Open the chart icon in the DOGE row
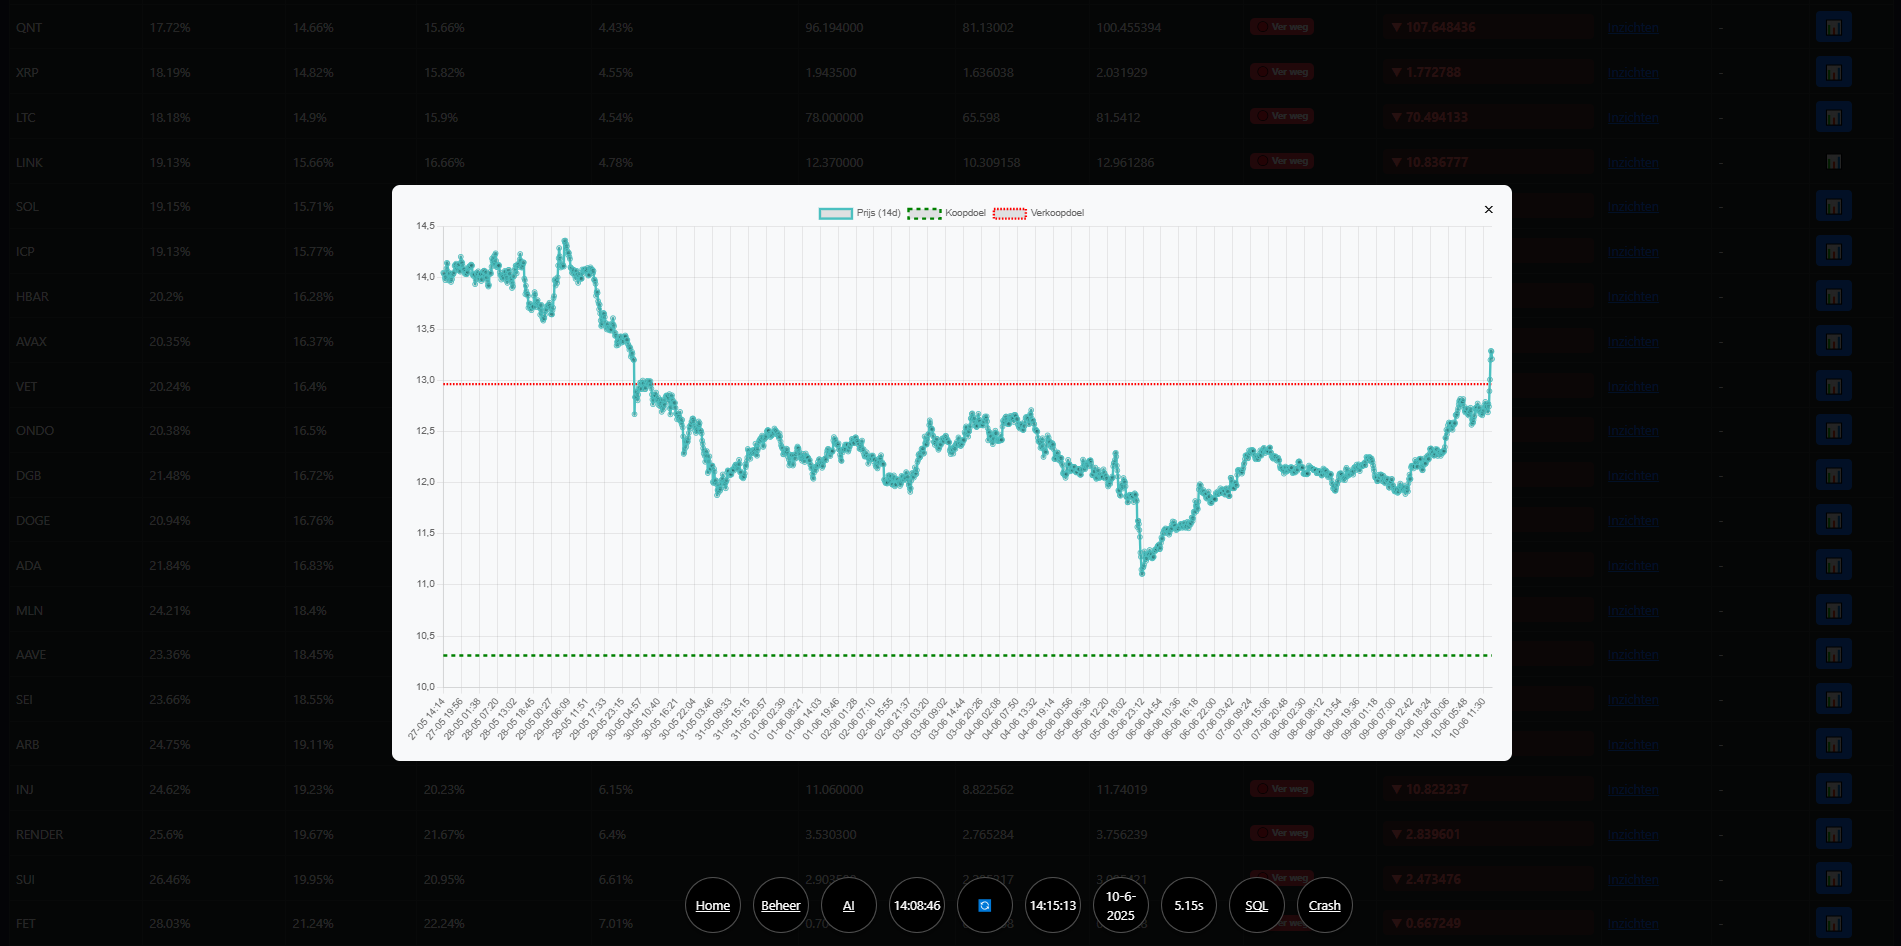 coord(1833,520)
